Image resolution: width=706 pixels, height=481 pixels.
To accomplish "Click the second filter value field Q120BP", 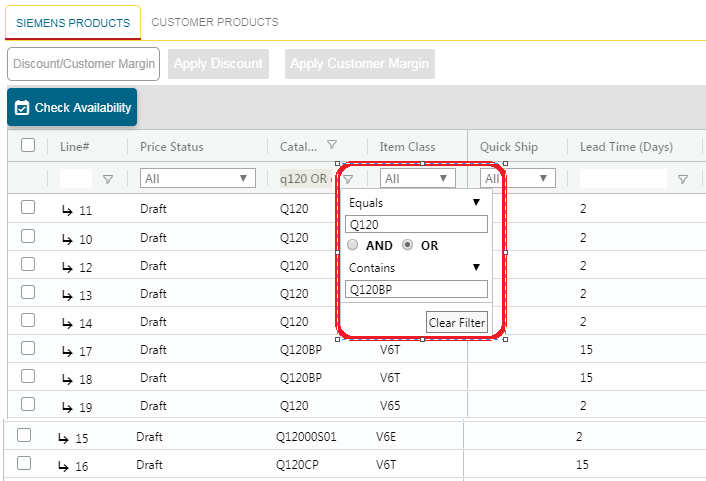I will 416,289.
